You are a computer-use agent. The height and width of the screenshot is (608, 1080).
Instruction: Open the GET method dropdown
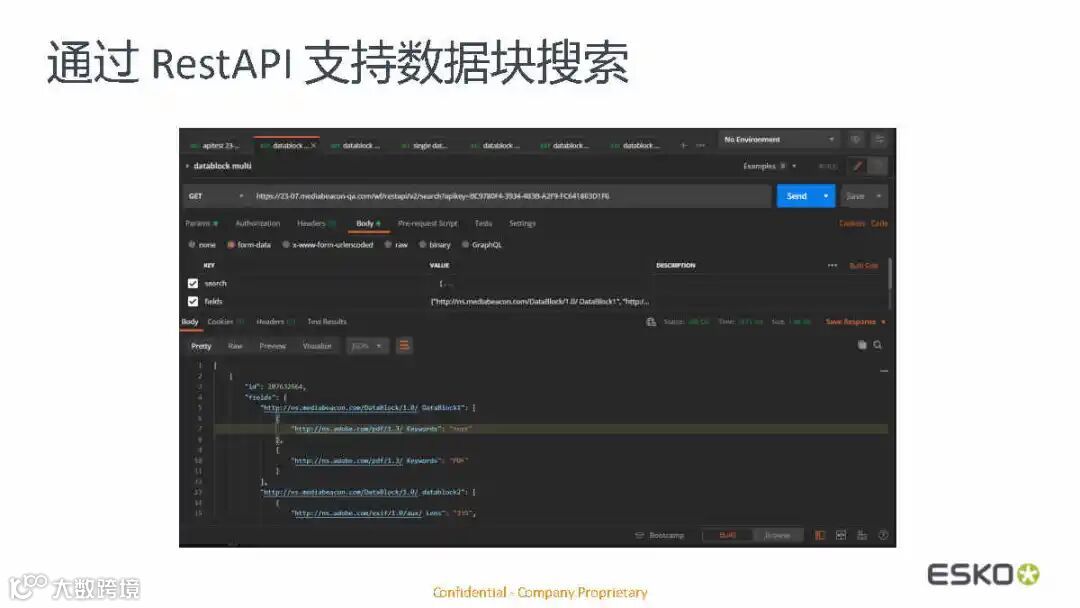click(x=216, y=196)
